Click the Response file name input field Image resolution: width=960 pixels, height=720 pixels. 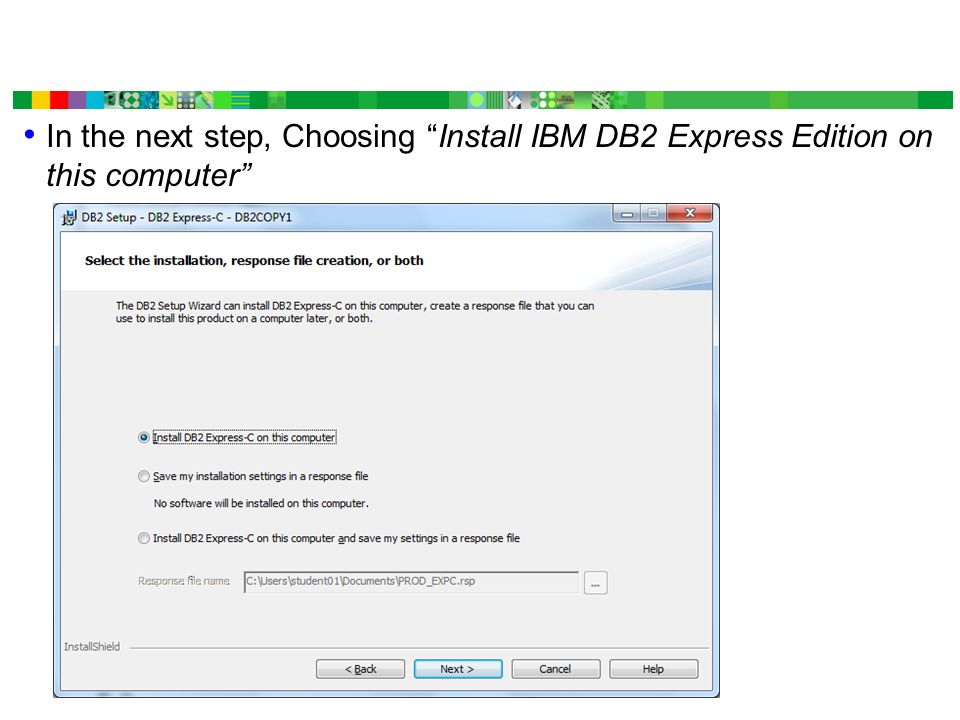click(411, 582)
